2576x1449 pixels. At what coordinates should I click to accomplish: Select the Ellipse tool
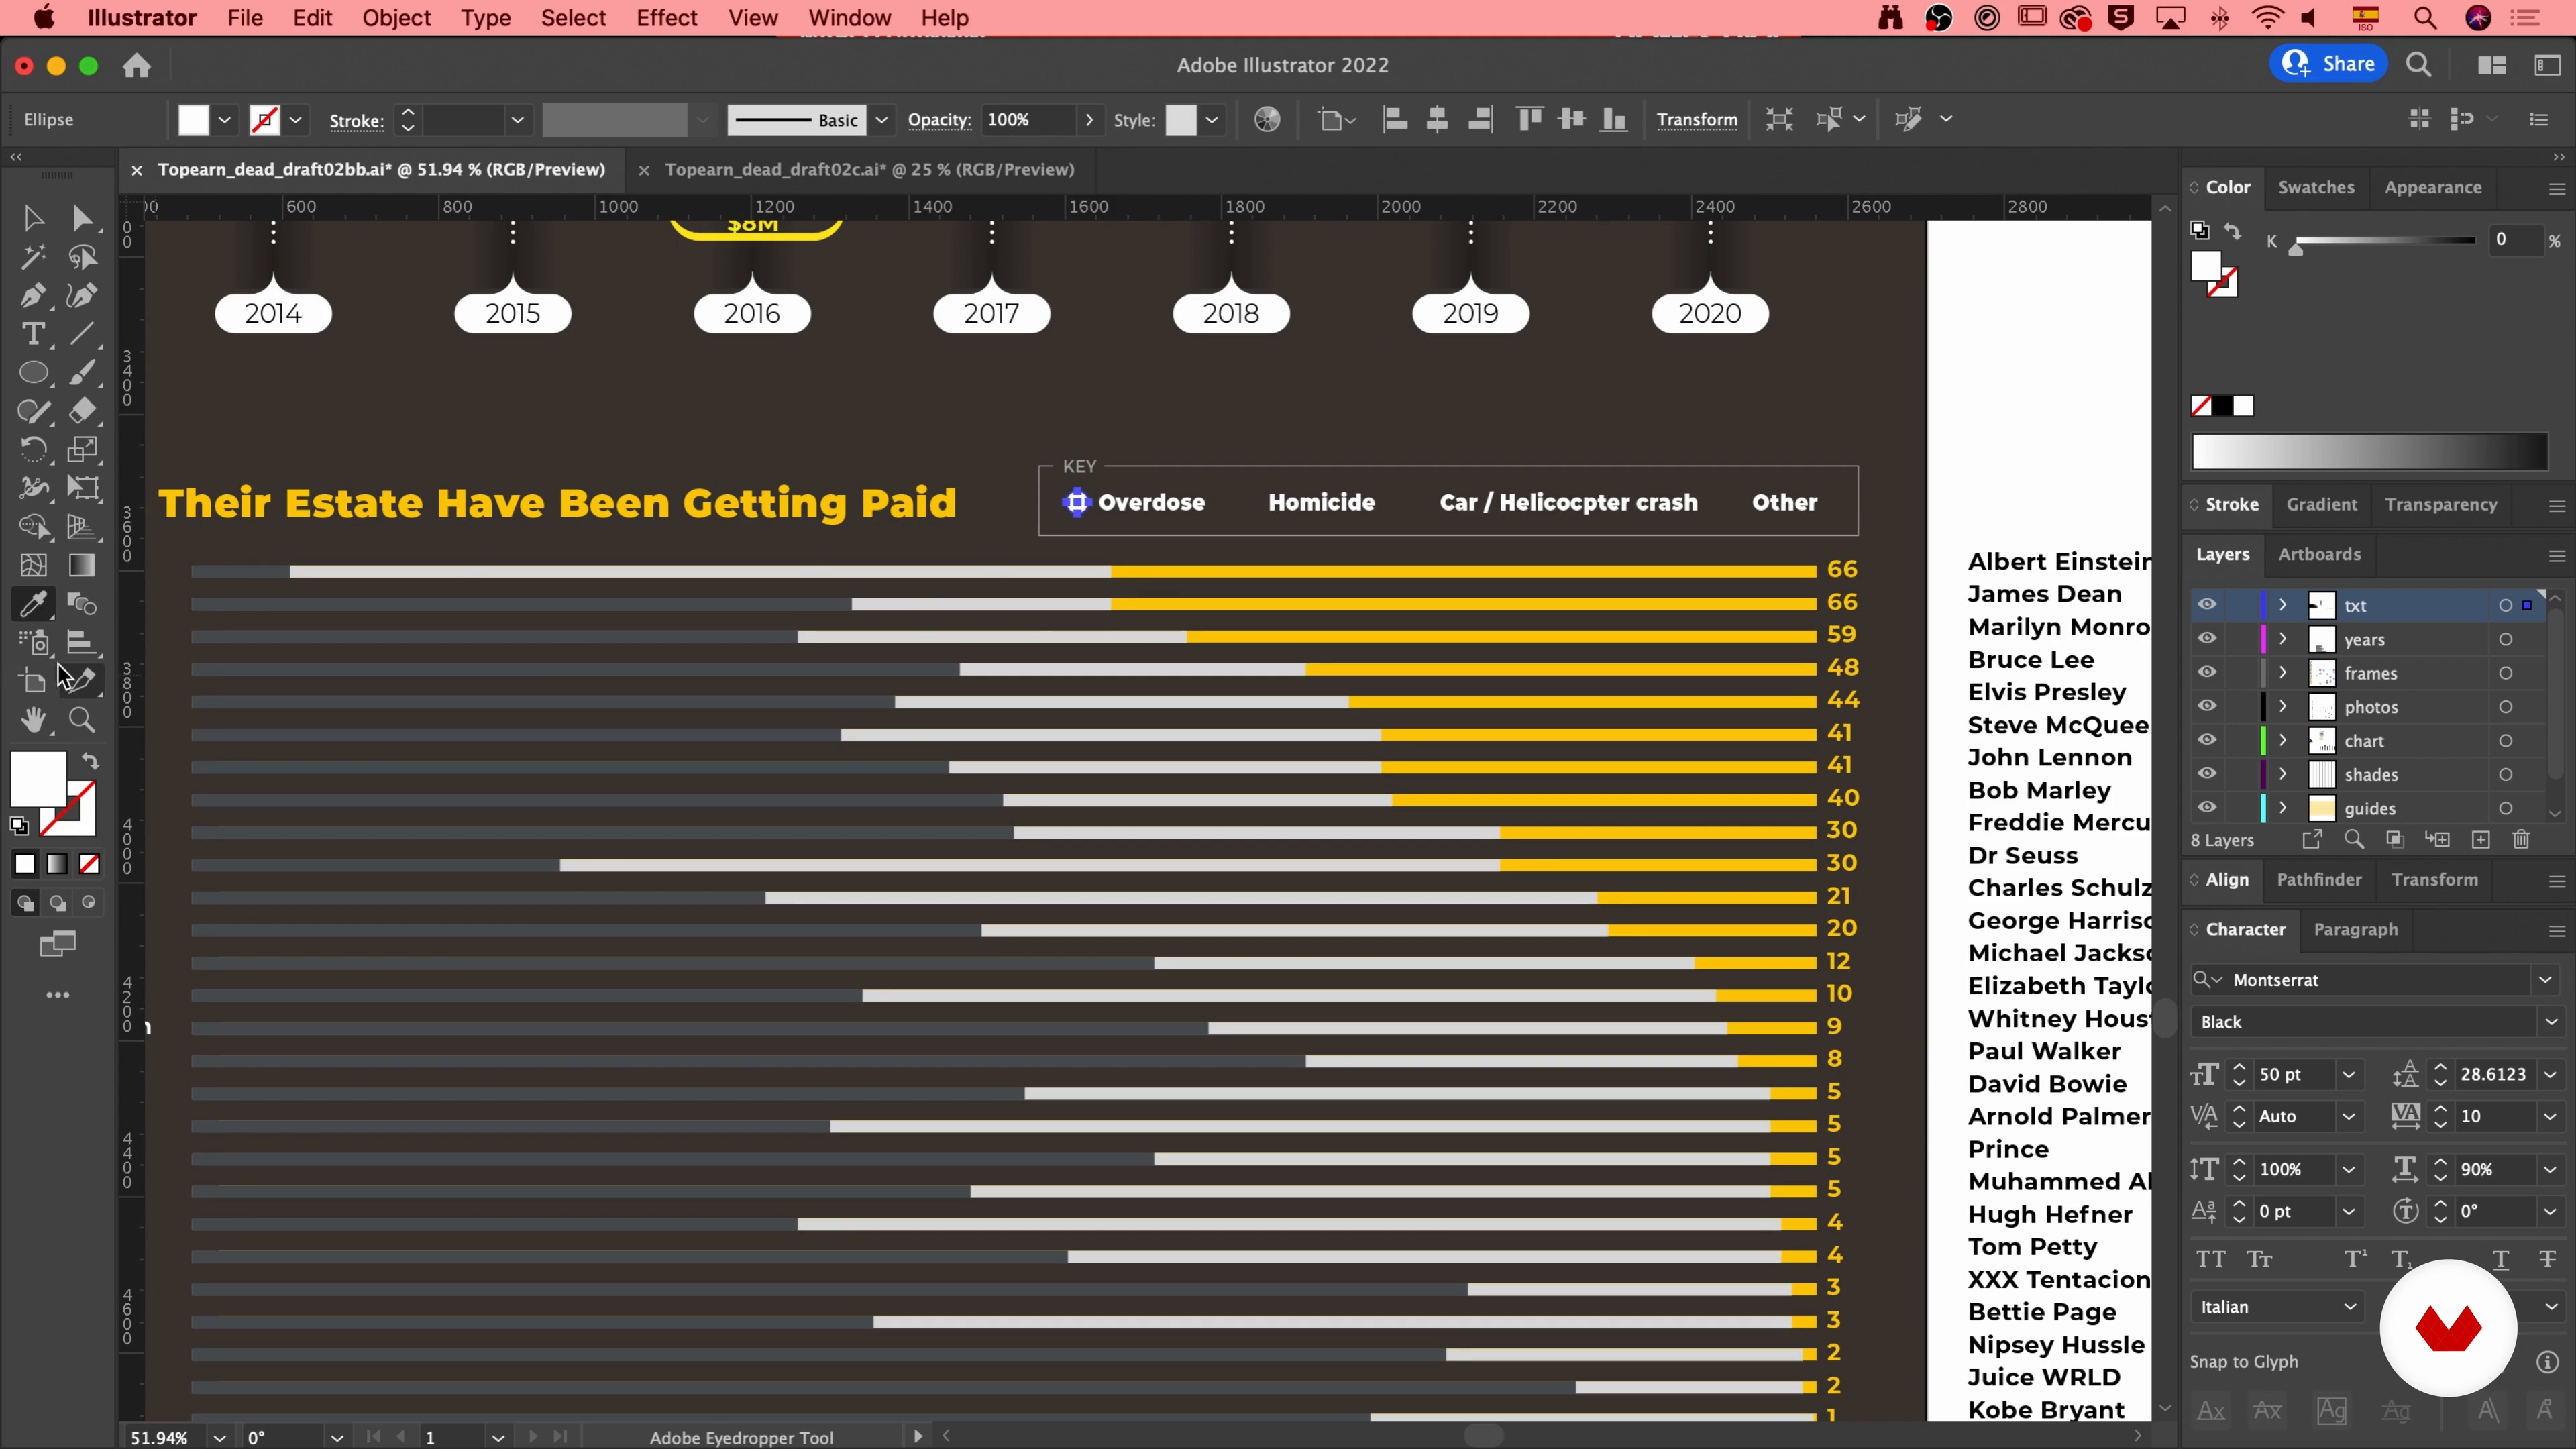pyautogui.click(x=33, y=373)
